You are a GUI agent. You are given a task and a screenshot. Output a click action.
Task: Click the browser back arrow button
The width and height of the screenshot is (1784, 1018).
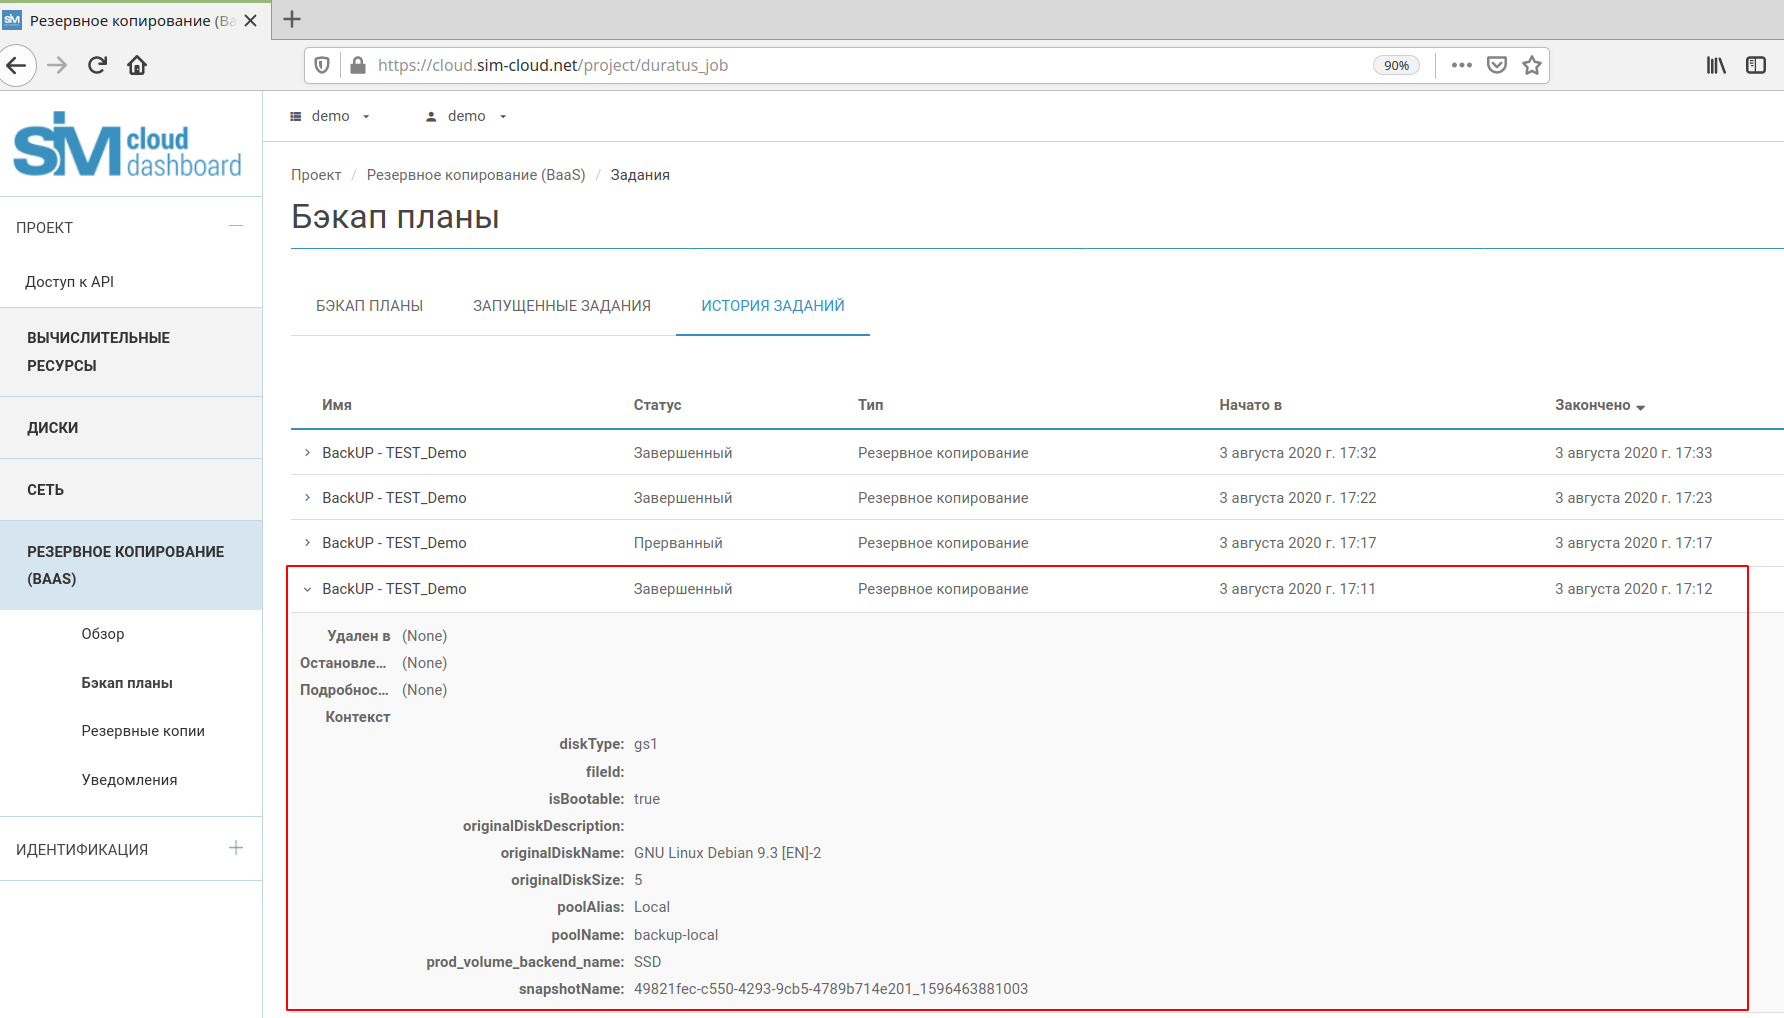click(x=16, y=66)
